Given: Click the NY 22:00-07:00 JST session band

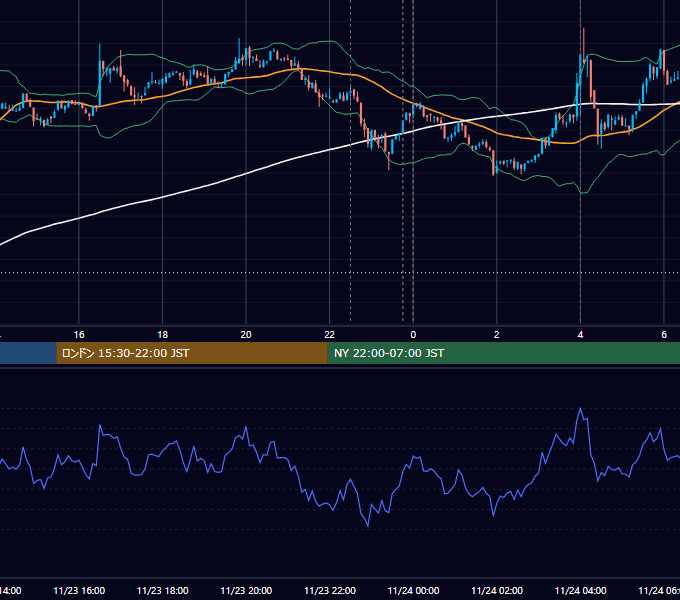Looking at the screenshot, I should click(503, 353).
